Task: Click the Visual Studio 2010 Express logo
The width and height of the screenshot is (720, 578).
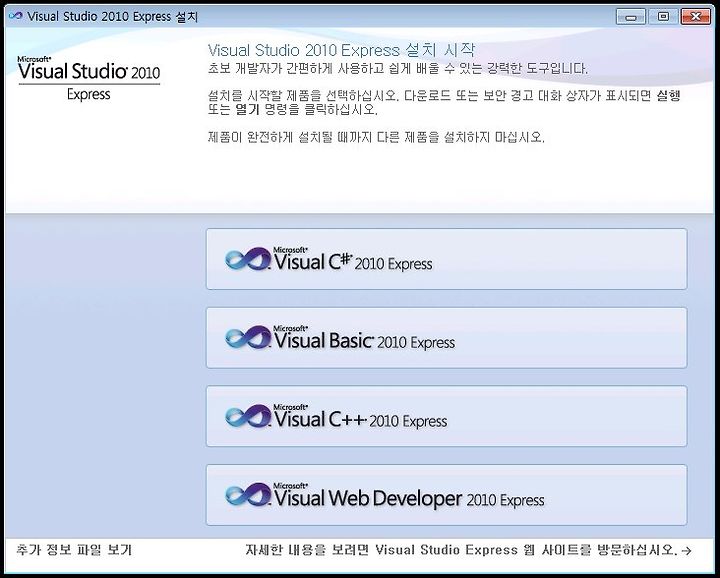Action: tap(89, 79)
